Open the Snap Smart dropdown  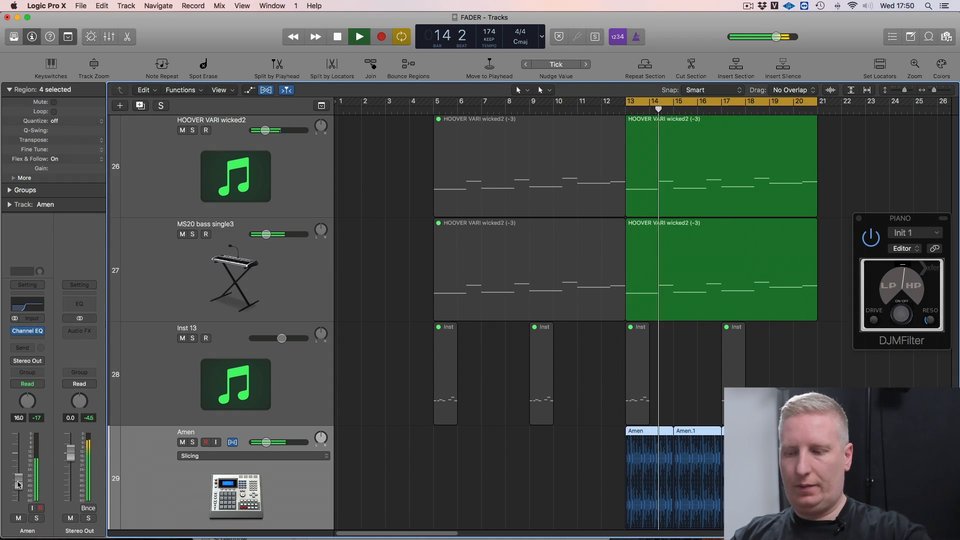(x=713, y=90)
